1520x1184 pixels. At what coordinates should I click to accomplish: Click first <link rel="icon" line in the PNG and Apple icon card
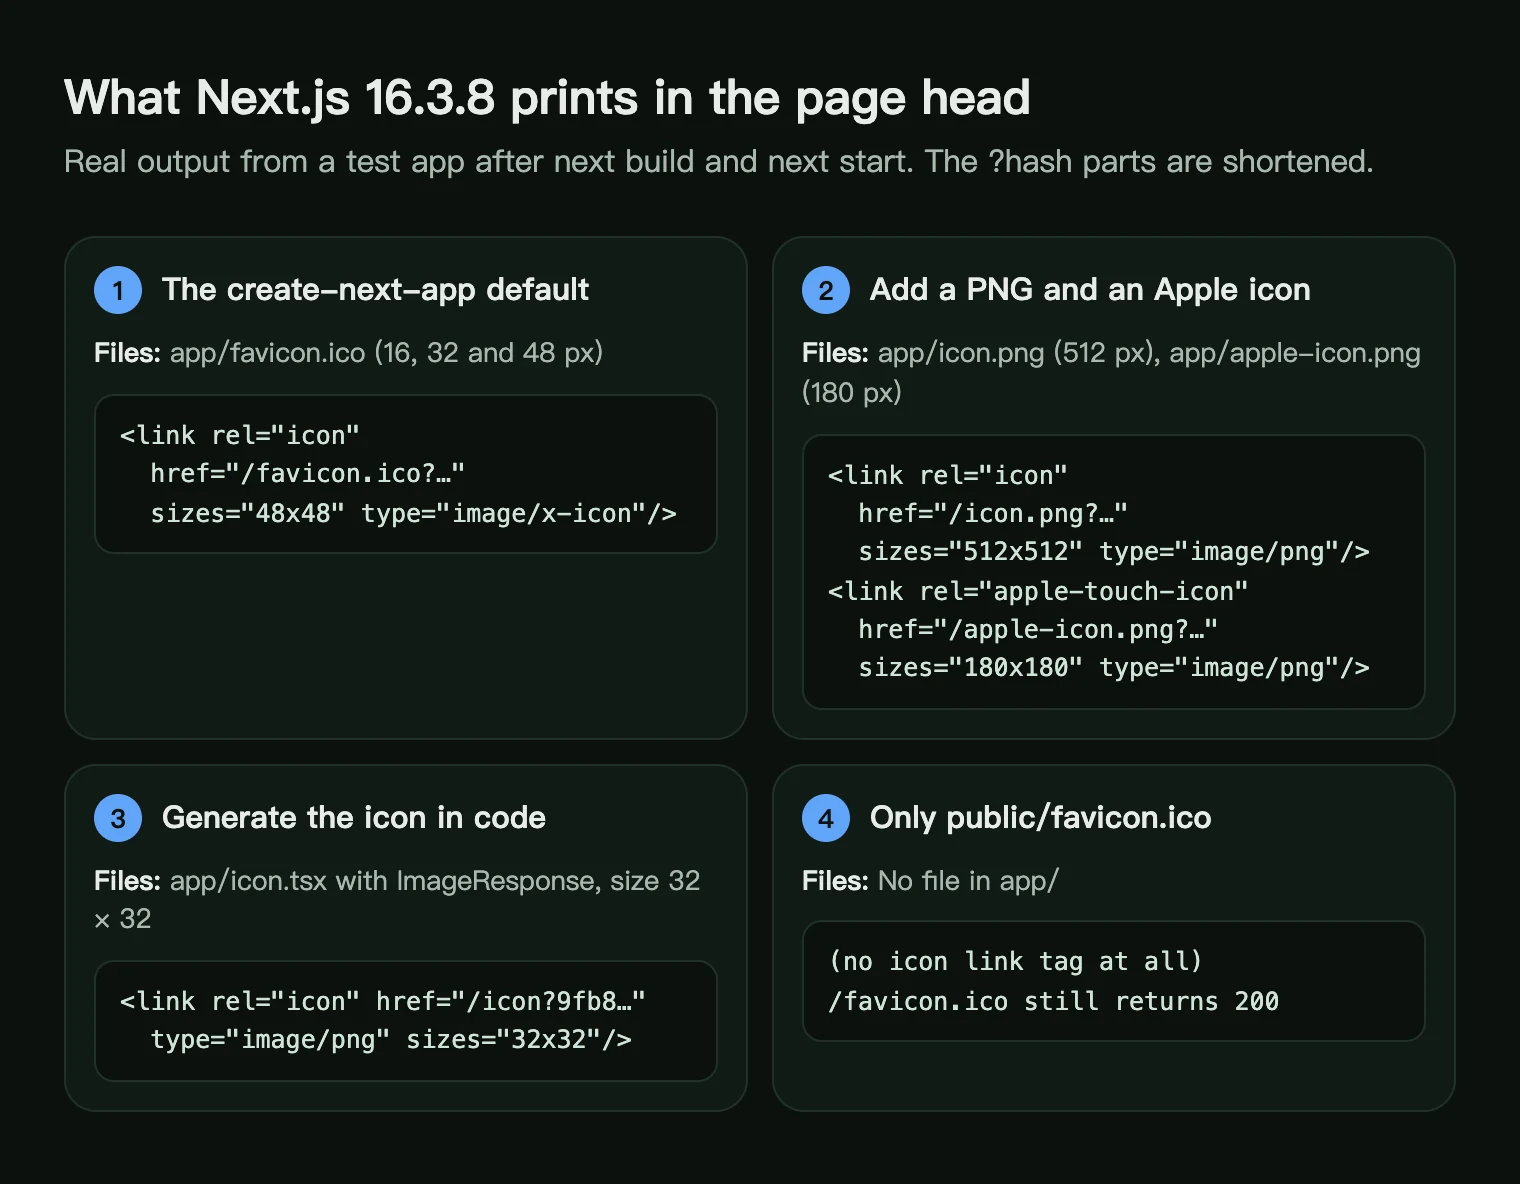point(948,475)
